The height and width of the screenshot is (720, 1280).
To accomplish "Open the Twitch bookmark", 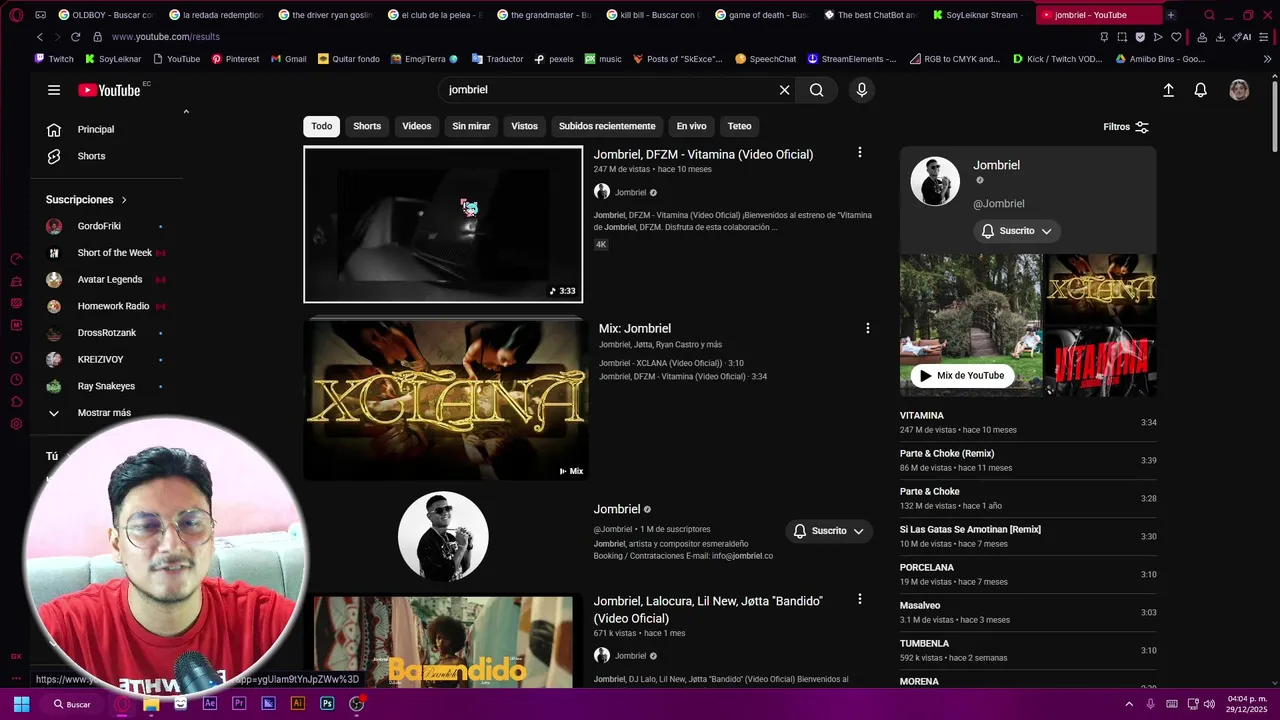I will pyautogui.click(x=54, y=59).
